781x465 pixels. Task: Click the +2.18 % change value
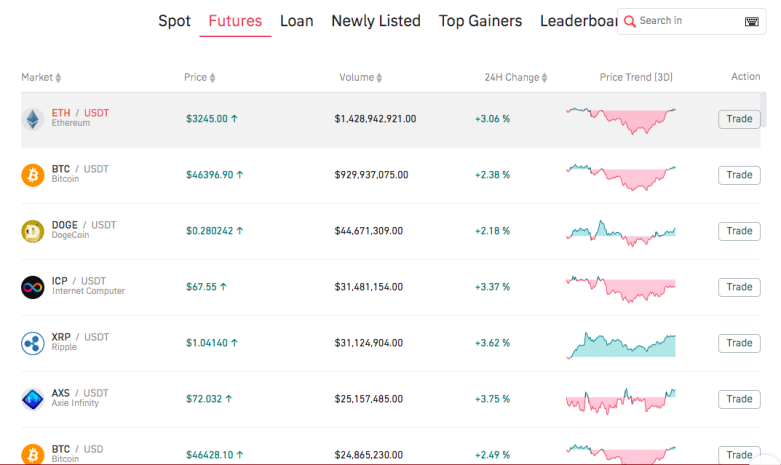pyautogui.click(x=493, y=231)
